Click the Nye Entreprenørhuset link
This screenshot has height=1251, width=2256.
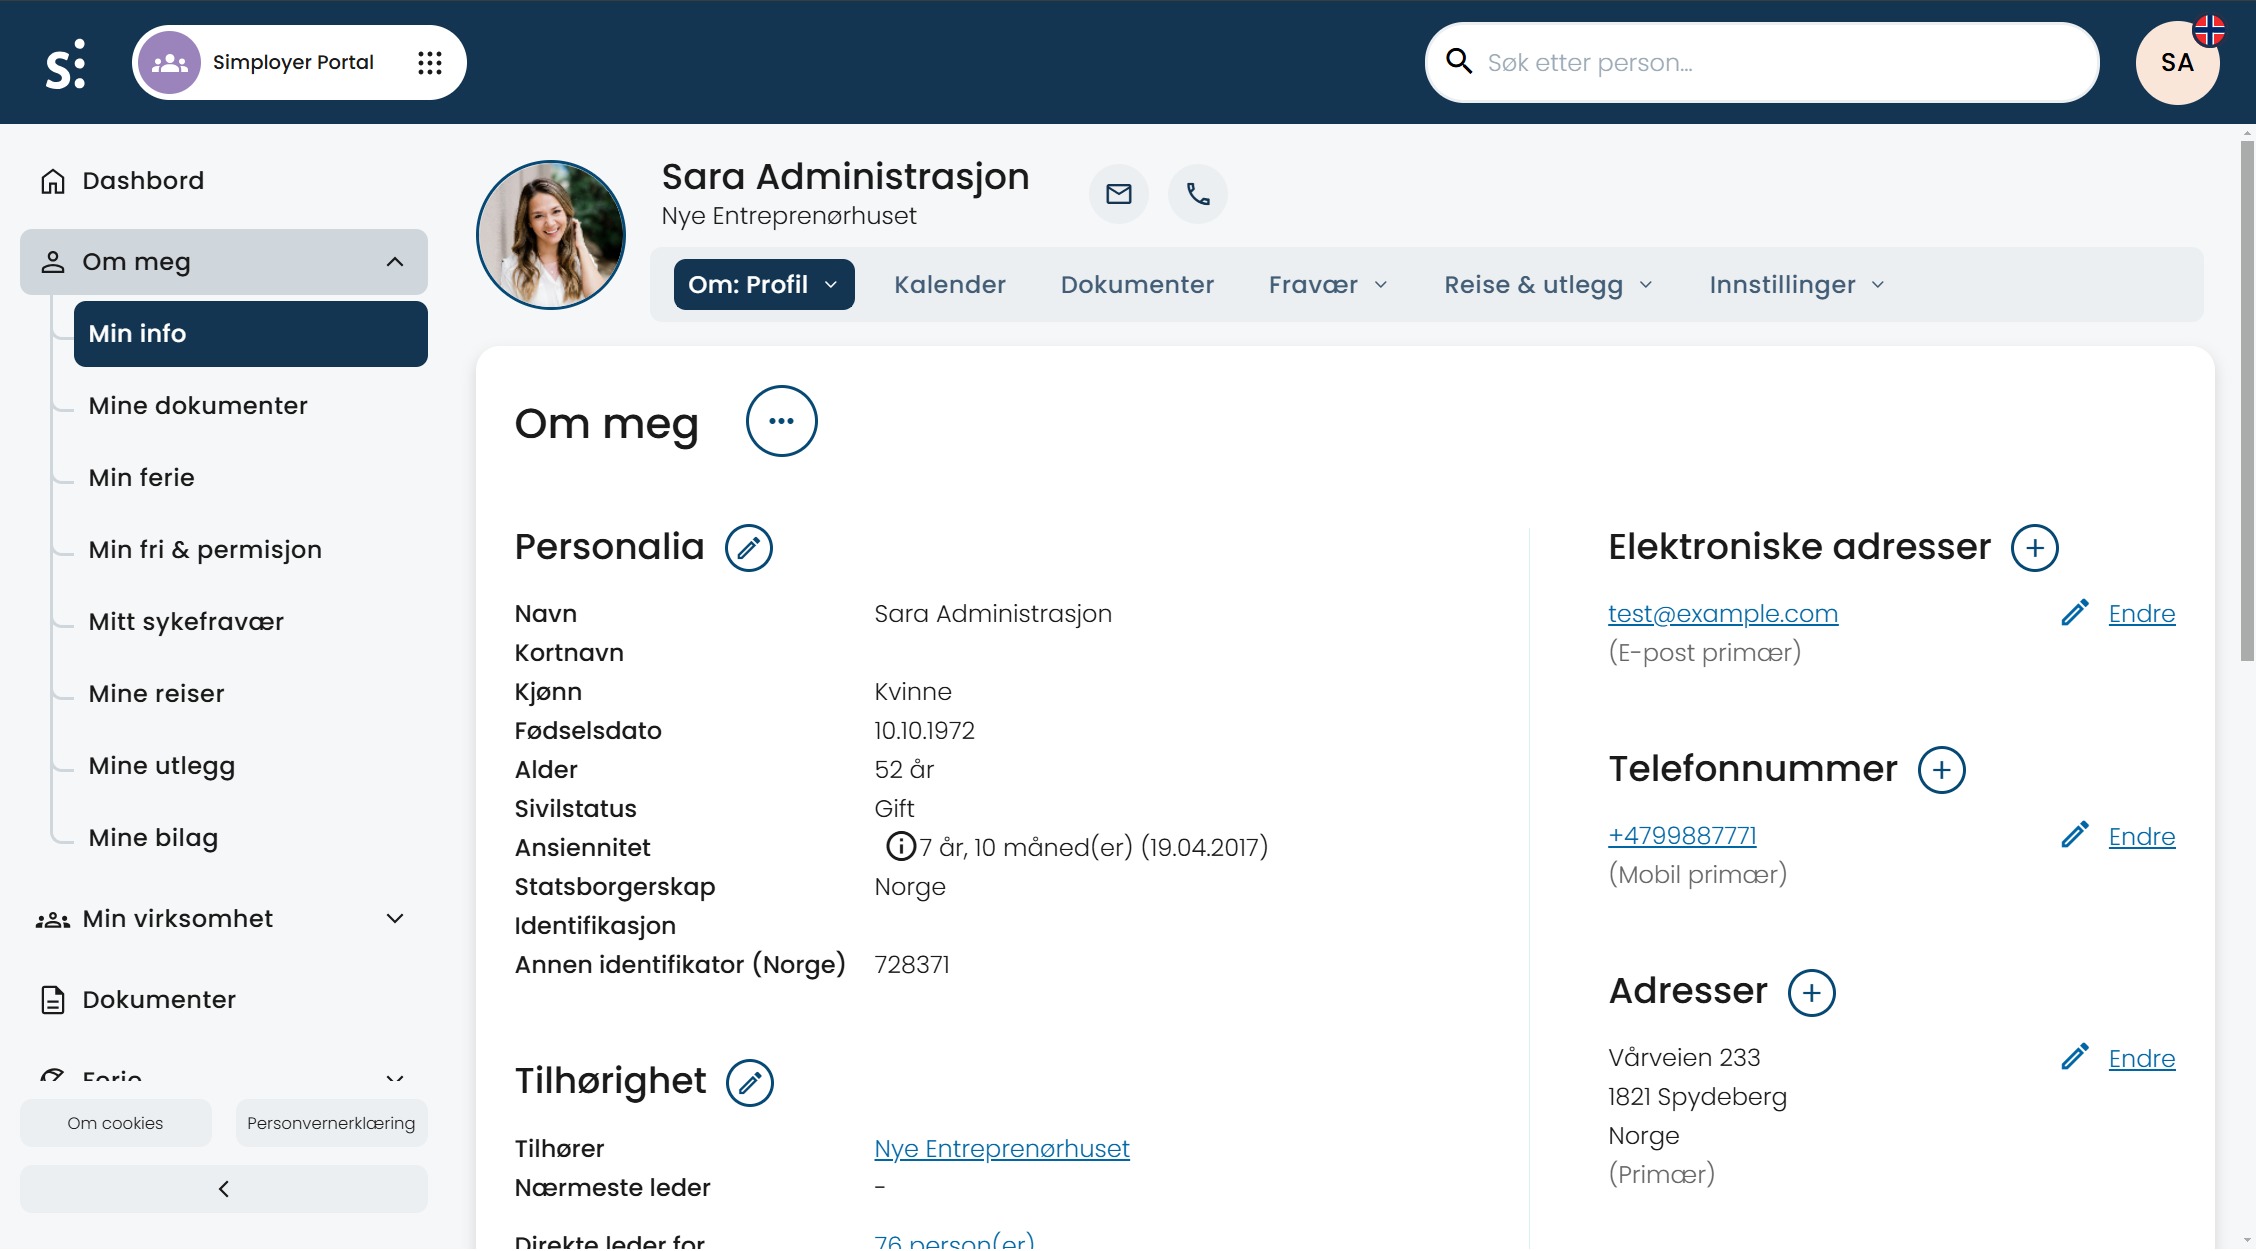(x=1001, y=1149)
